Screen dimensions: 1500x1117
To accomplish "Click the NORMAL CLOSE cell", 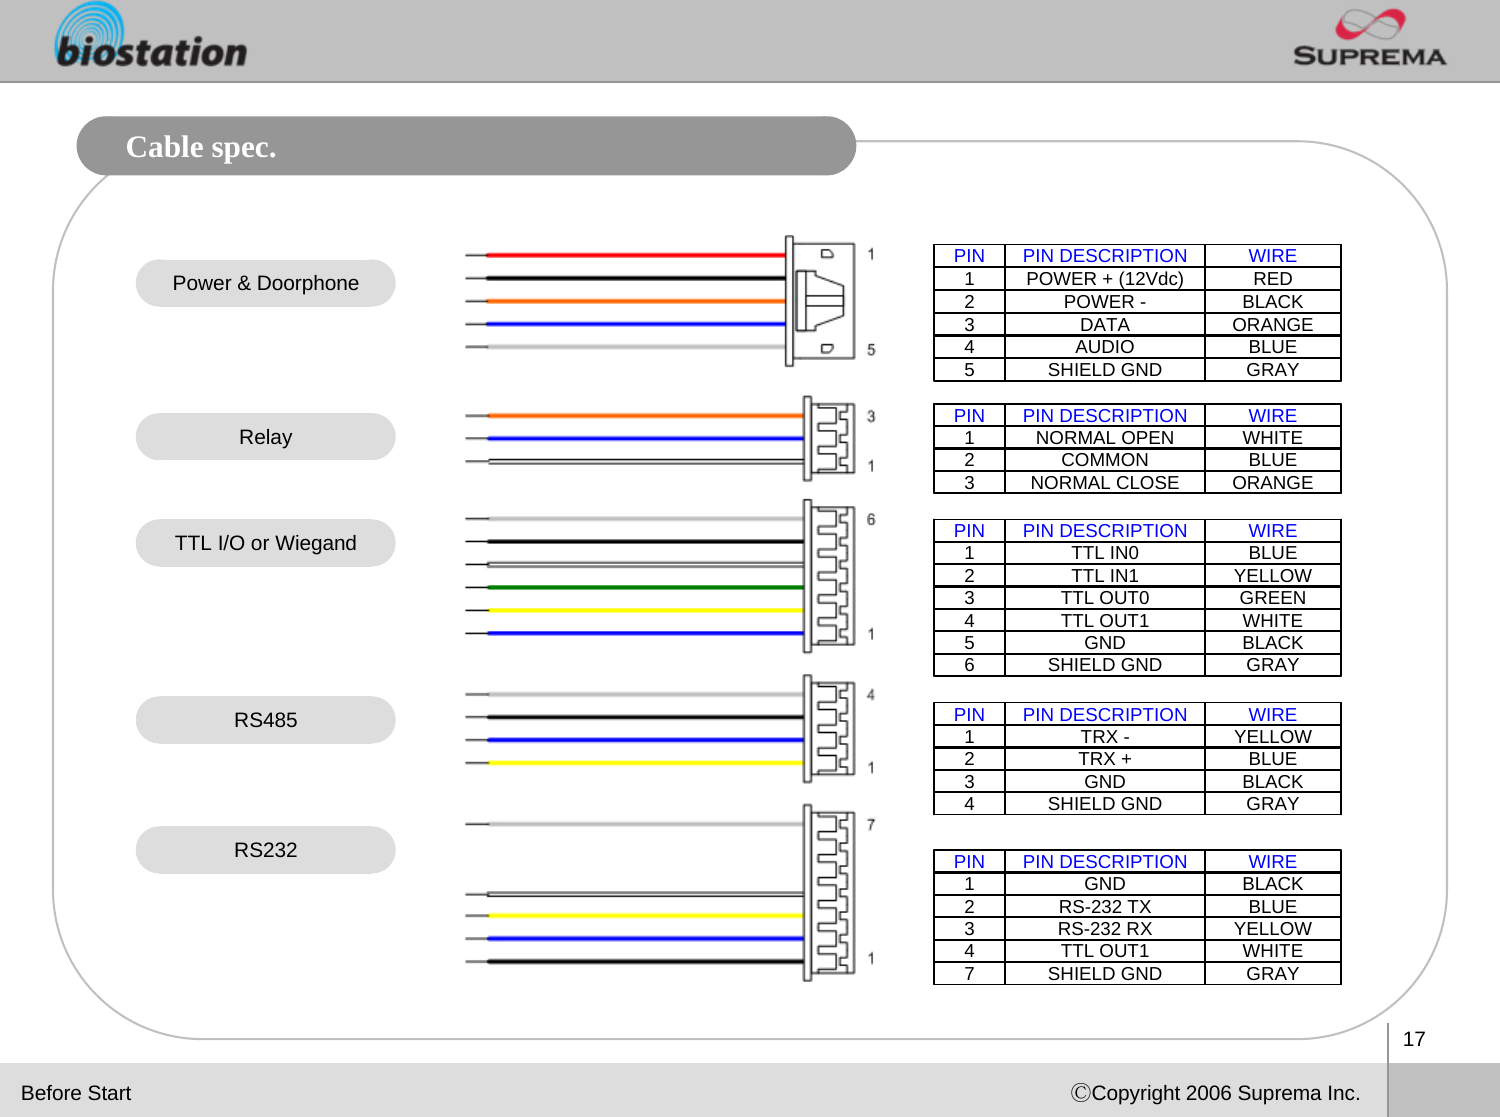I will click(x=1105, y=483).
